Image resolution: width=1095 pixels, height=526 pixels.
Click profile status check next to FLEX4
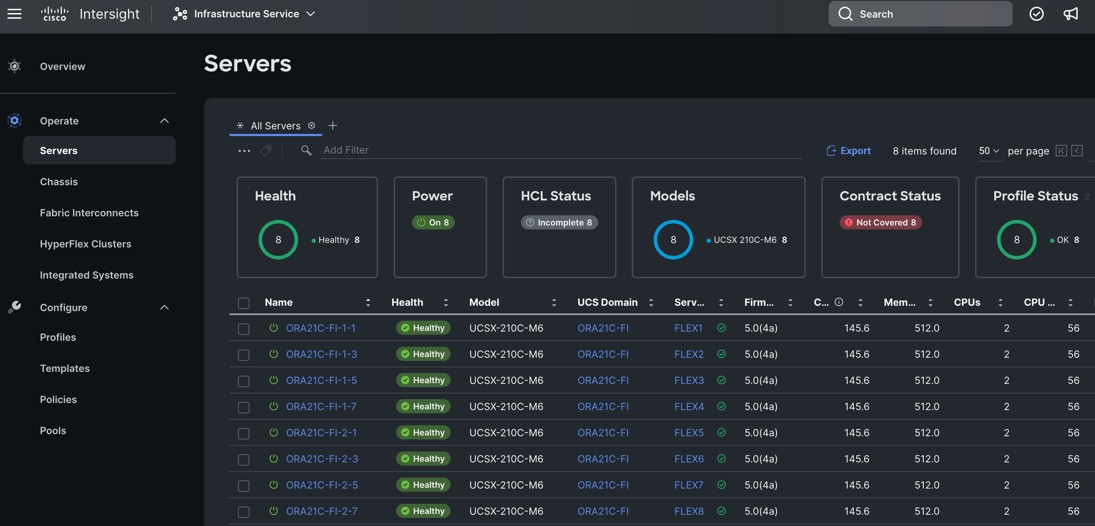721,407
